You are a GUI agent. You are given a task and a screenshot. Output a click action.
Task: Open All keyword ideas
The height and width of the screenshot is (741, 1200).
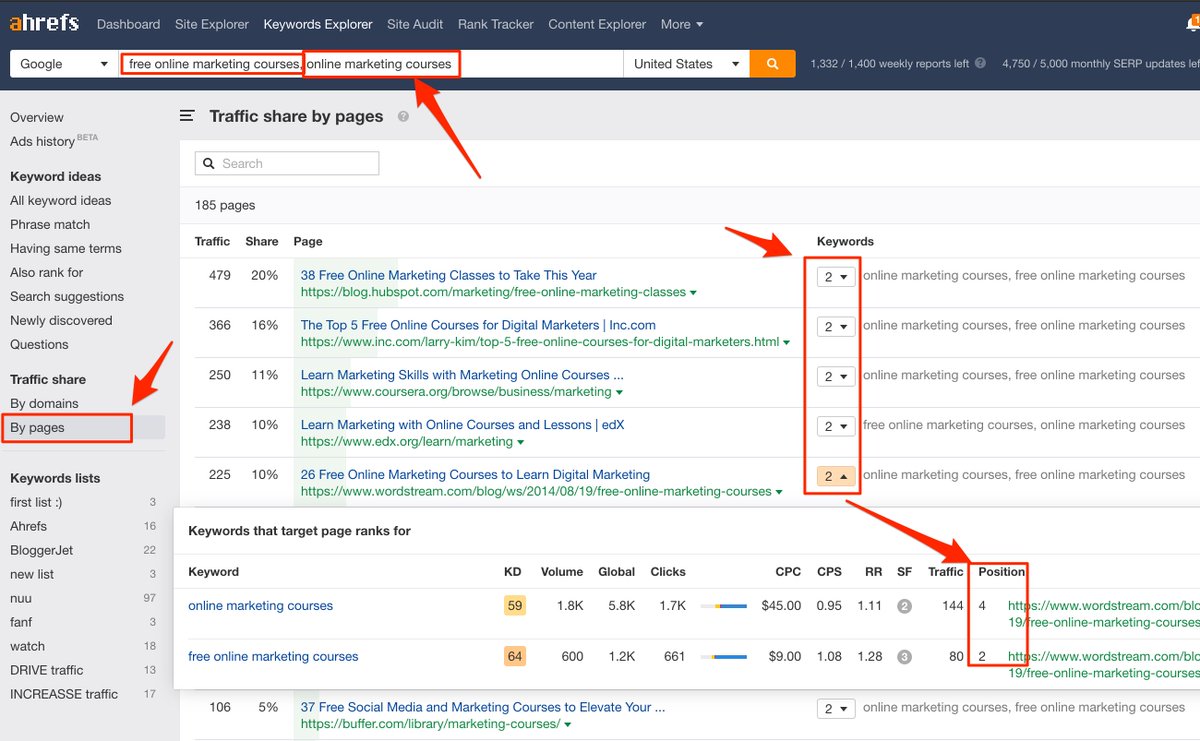point(61,201)
